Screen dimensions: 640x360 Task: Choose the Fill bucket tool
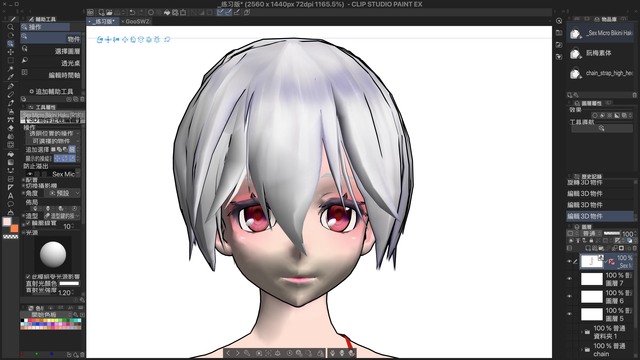pyautogui.click(x=11, y=154)
